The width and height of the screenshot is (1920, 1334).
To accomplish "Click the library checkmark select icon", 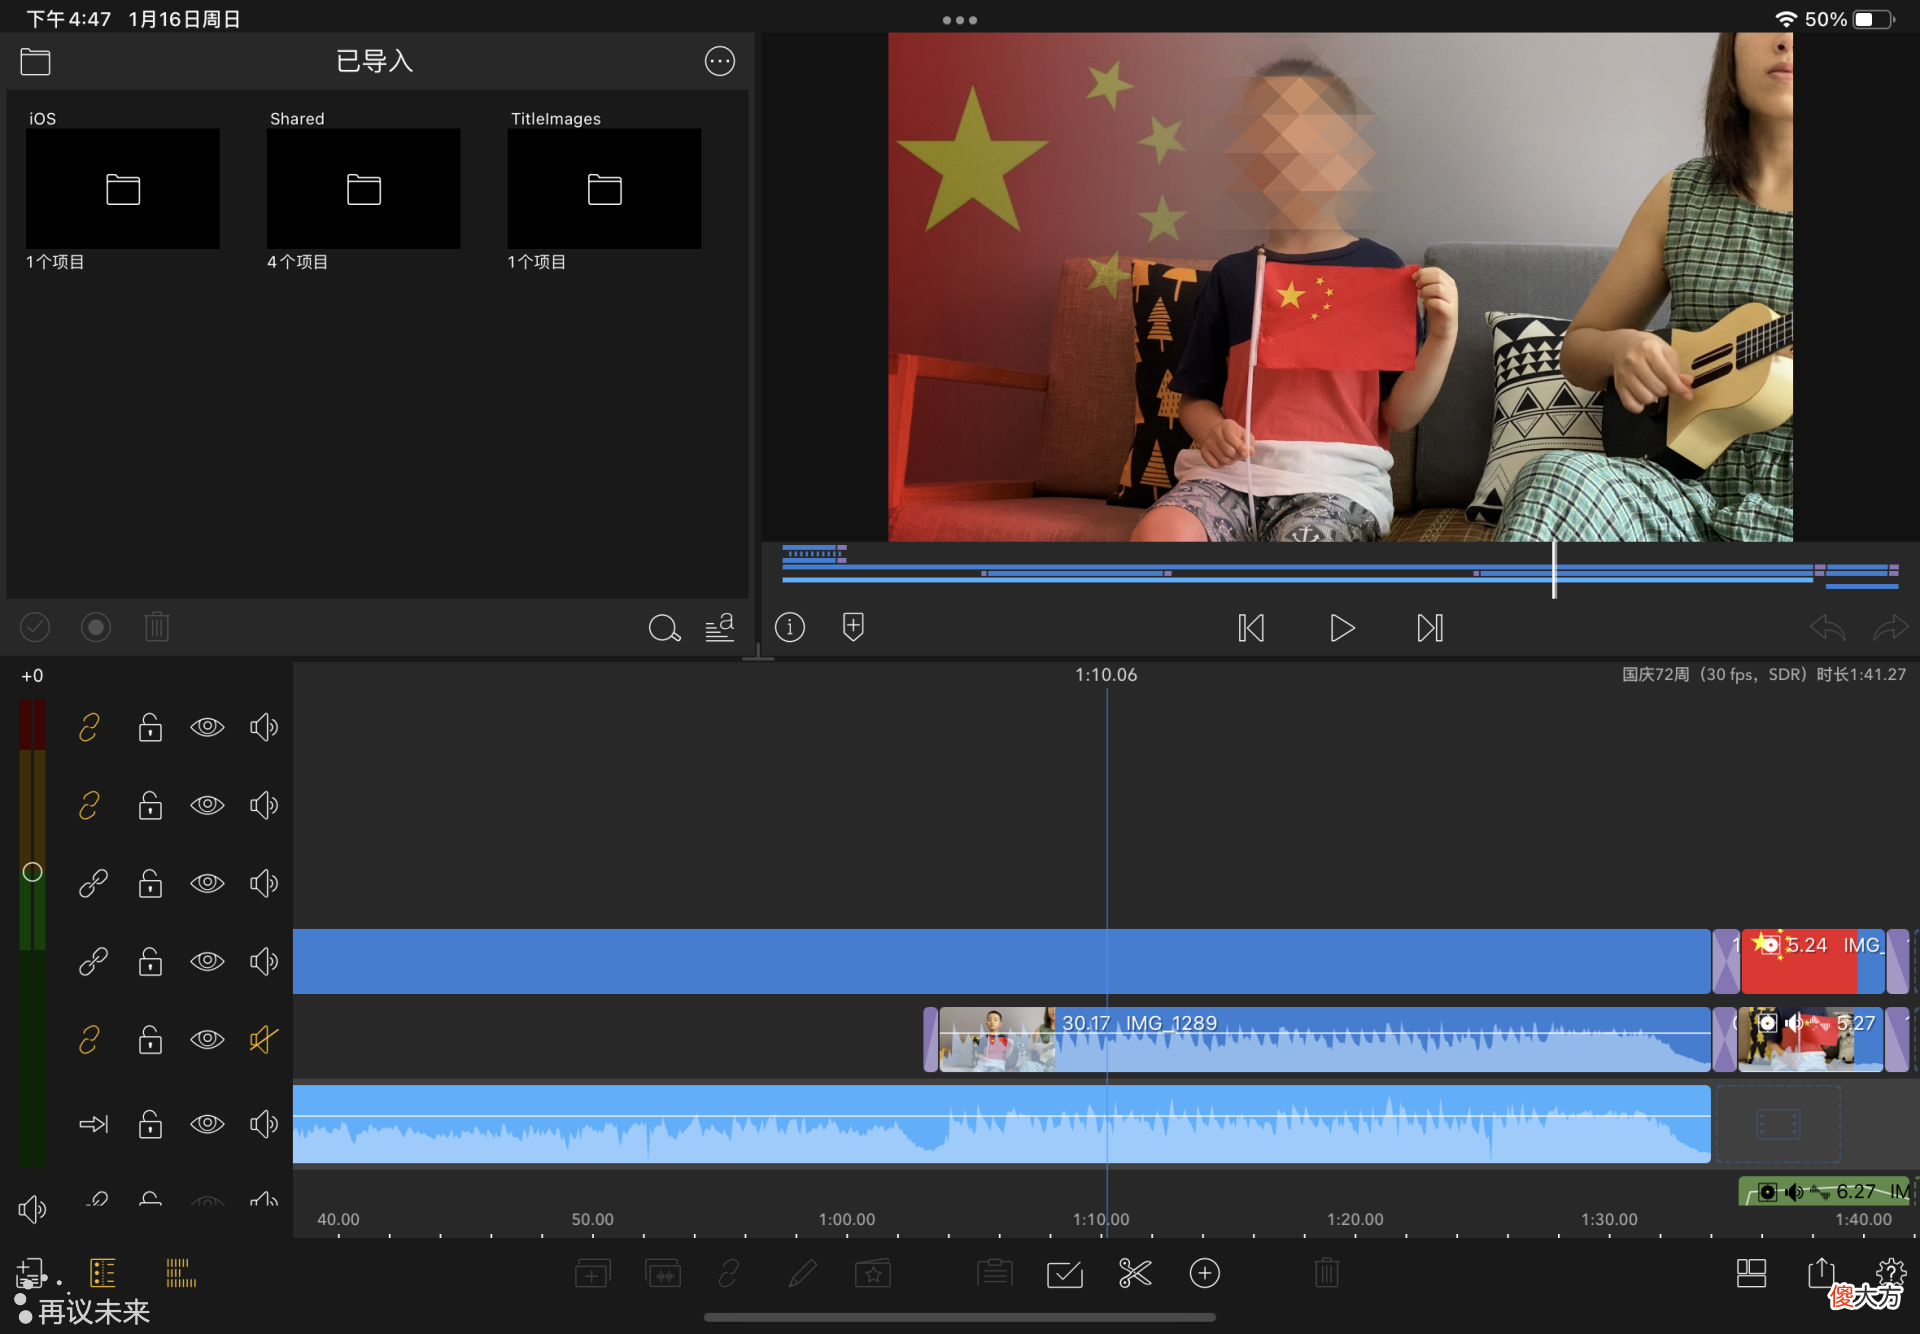I will click(35, 627).
